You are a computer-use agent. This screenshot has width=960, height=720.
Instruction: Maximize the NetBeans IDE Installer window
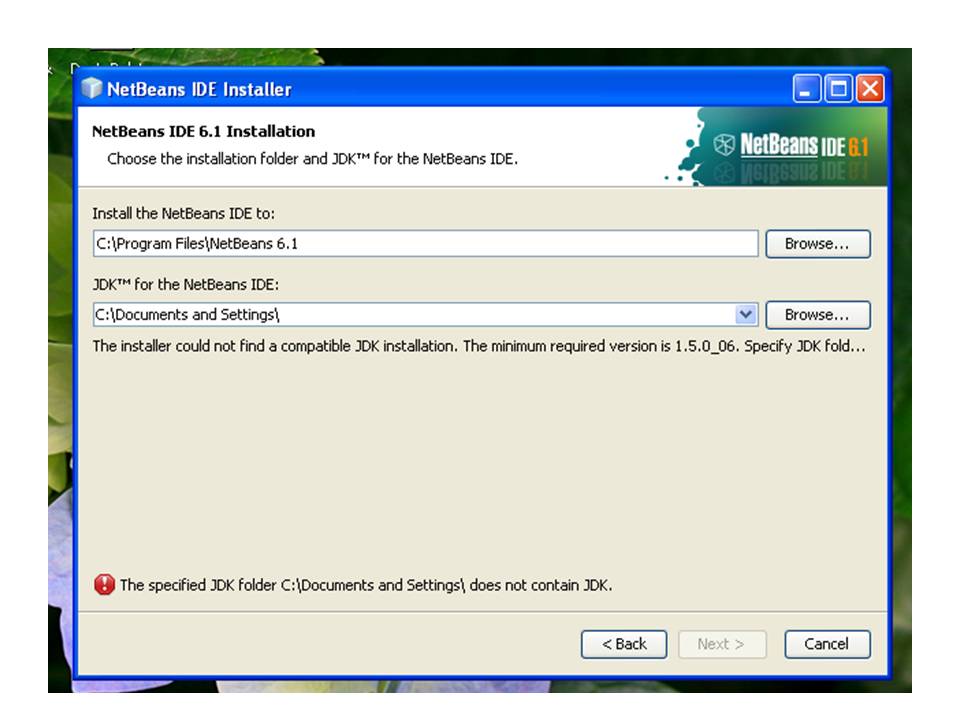click(838, 89)
